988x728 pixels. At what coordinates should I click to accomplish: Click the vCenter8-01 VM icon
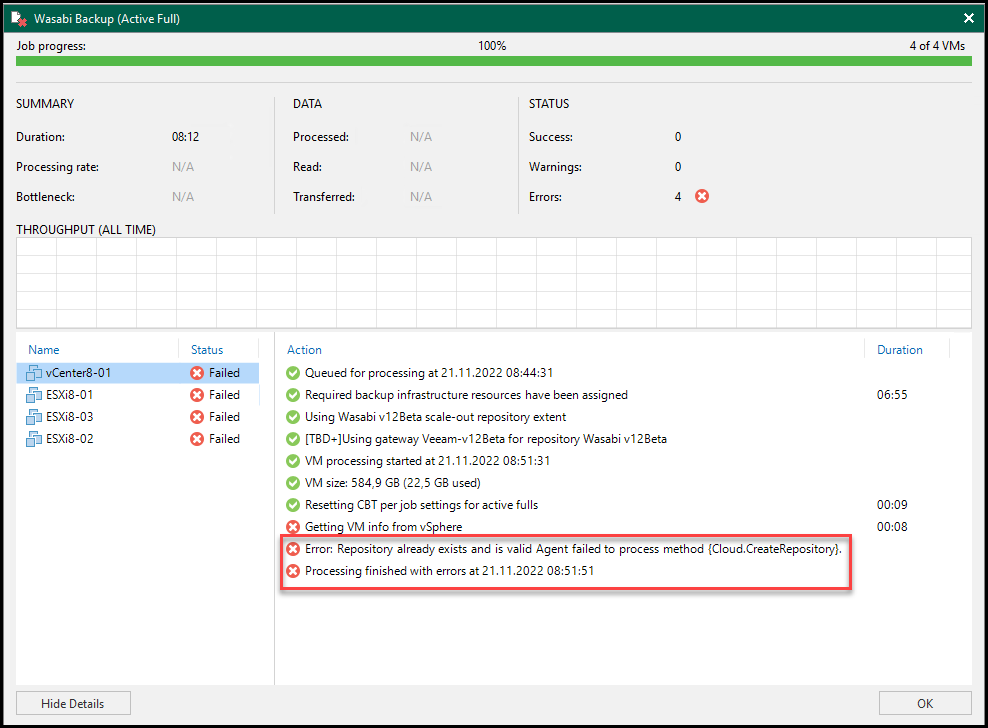pyautogui.click(x=34, y=373)
